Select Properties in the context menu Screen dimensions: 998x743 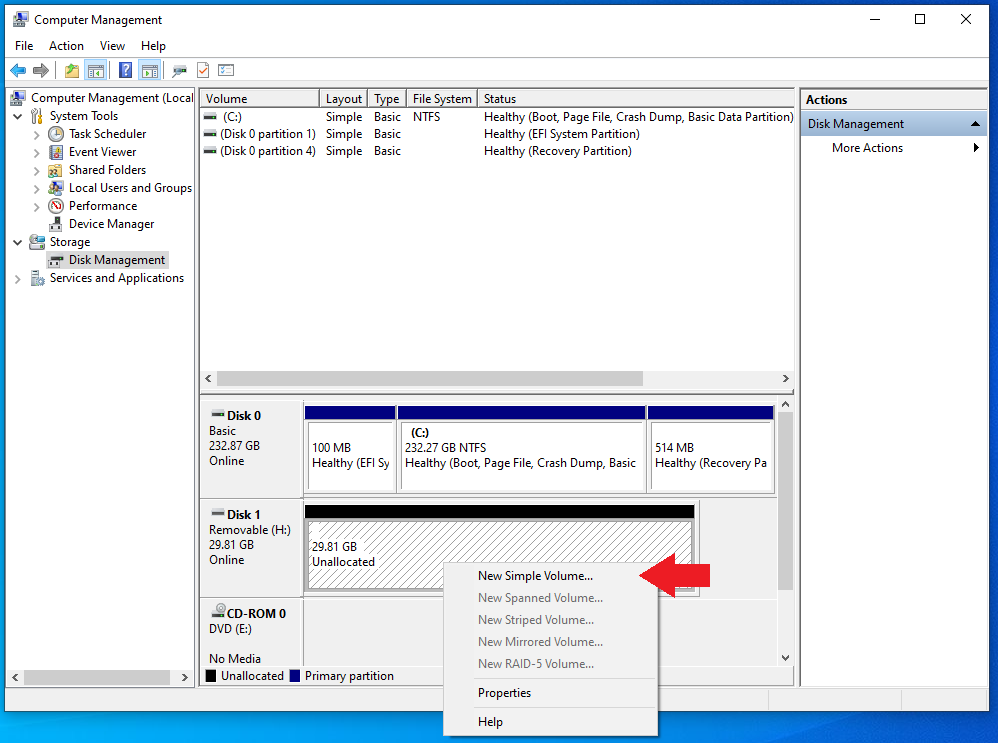[x=504, y=693]
